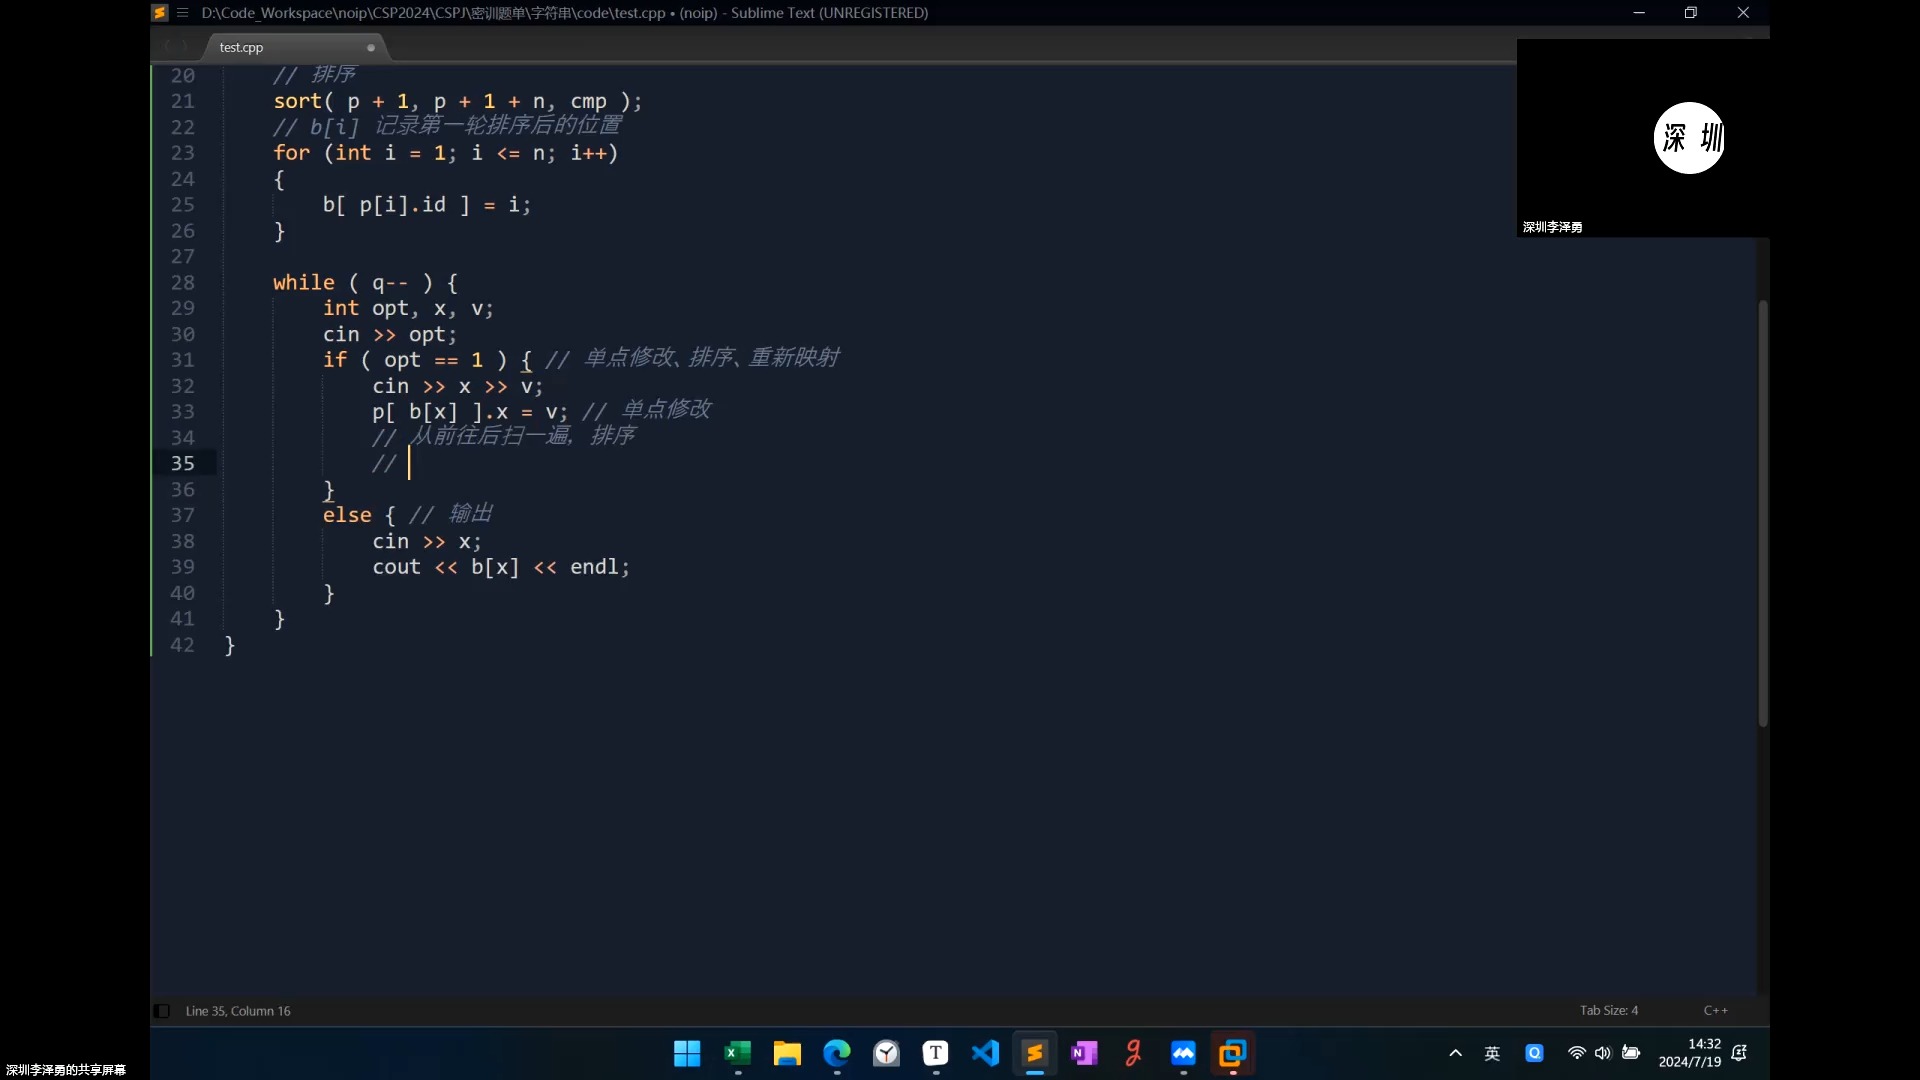Place cursor on the sort( p + 1 line
Image resolution: width=1920 pixels, height=1080 pixels.
click(457, 101)
